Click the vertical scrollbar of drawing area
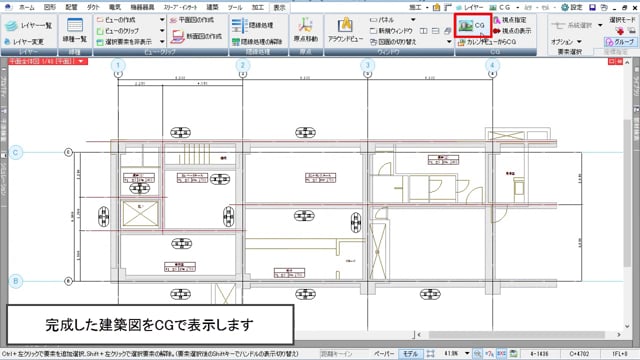Viewport: 640px width, 360px height. [627, 193]
